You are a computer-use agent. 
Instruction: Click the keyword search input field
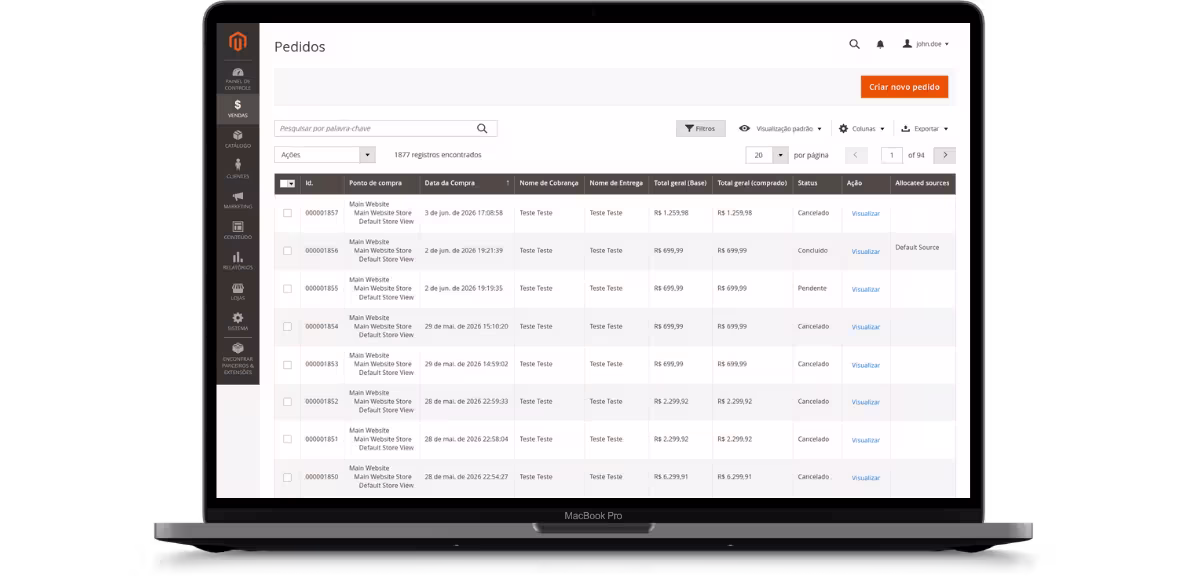pos(374,128)
